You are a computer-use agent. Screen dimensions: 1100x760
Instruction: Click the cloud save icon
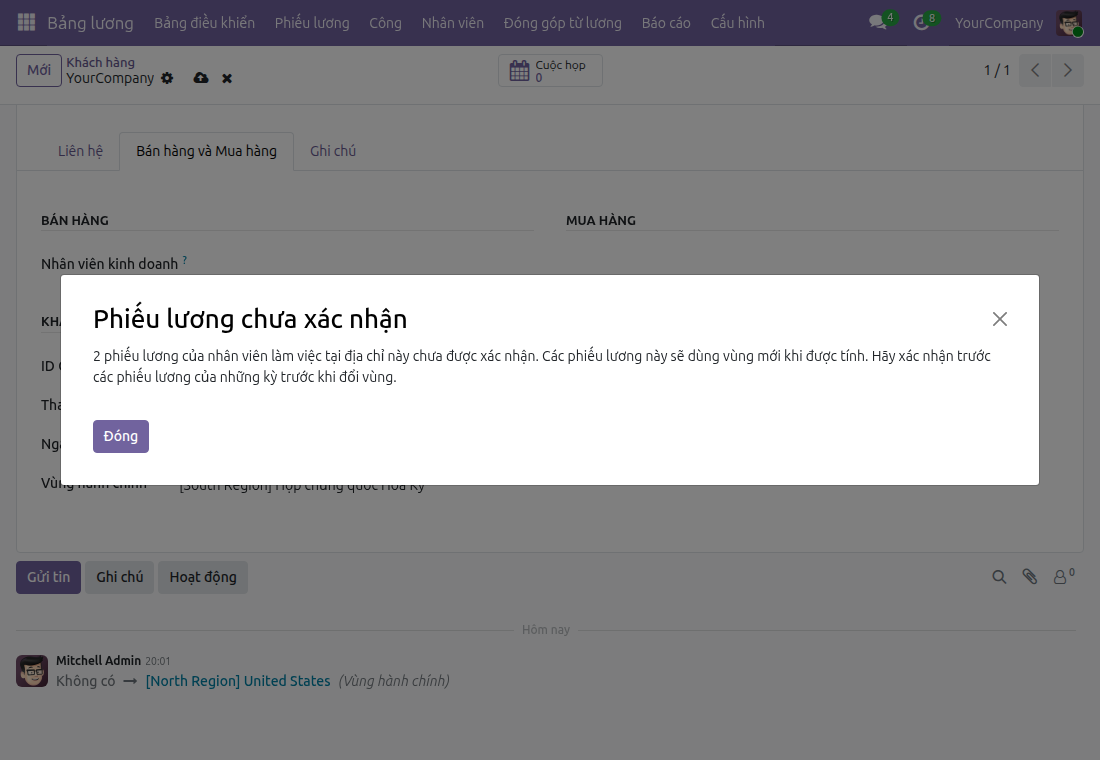point(201,78)
